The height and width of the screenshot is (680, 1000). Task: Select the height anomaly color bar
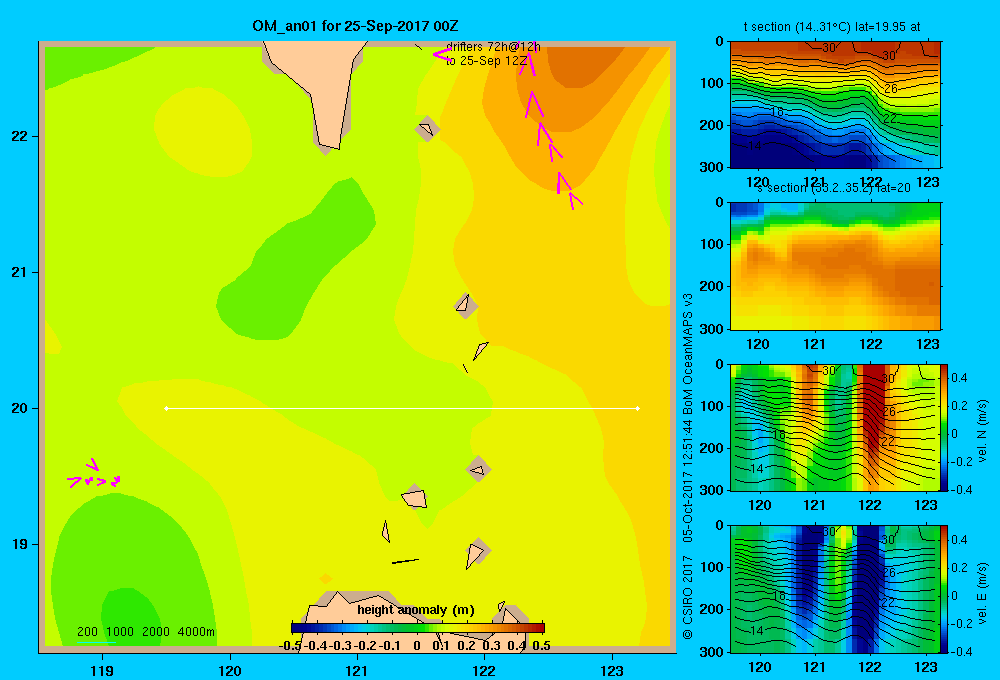[418, 628]
